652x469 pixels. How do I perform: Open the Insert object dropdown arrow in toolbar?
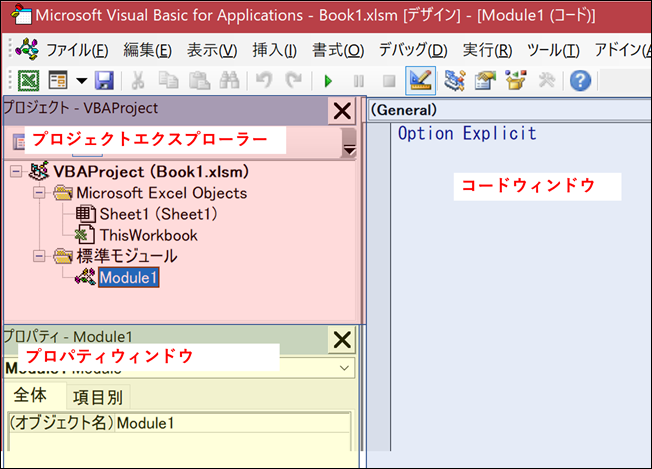point(82,80)
